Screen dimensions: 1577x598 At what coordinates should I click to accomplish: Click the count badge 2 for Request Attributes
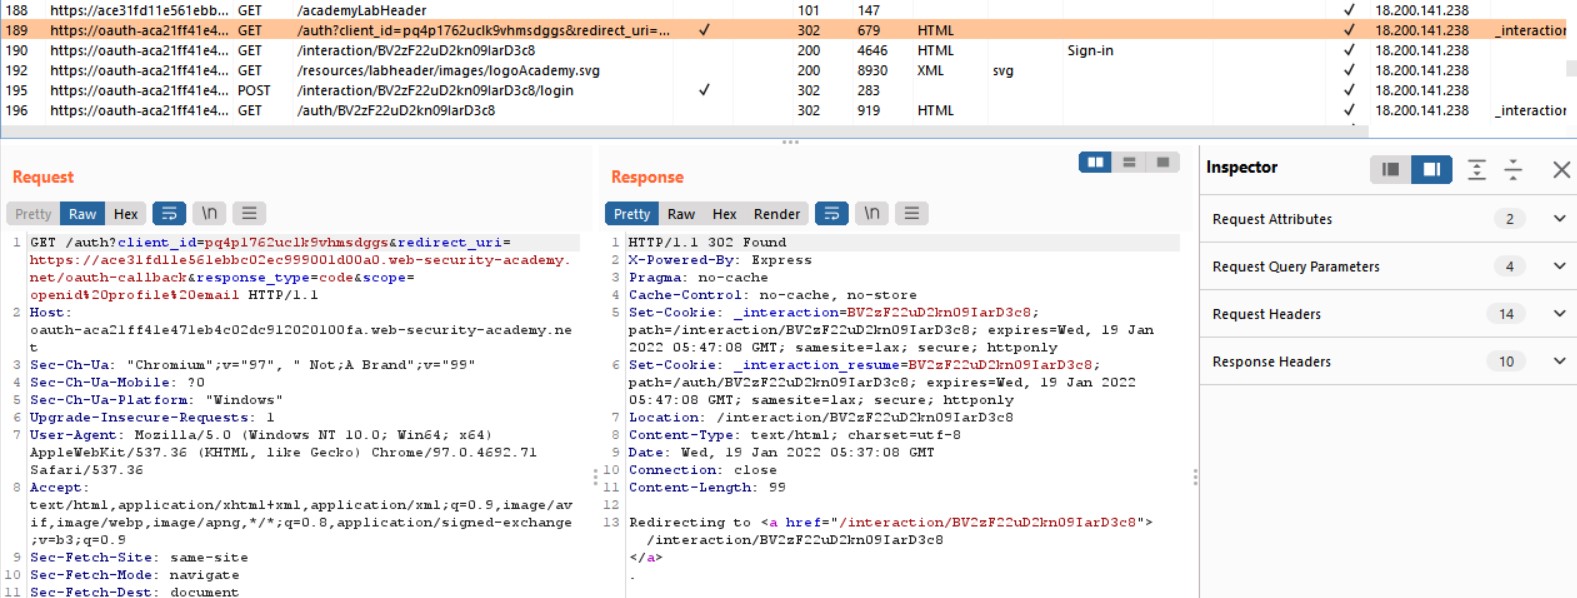point(1509,219)
